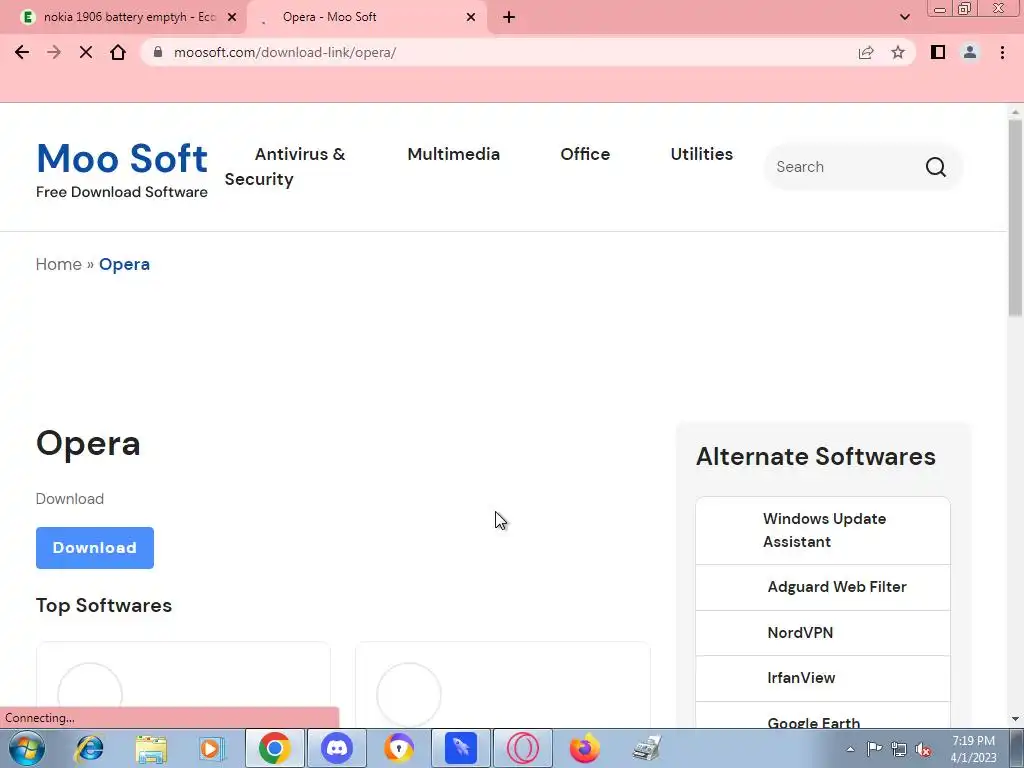Launch Internet Explorer from taskbar
The height and width of the screenshot is (768, 1024).
click(x=89, y=748)
